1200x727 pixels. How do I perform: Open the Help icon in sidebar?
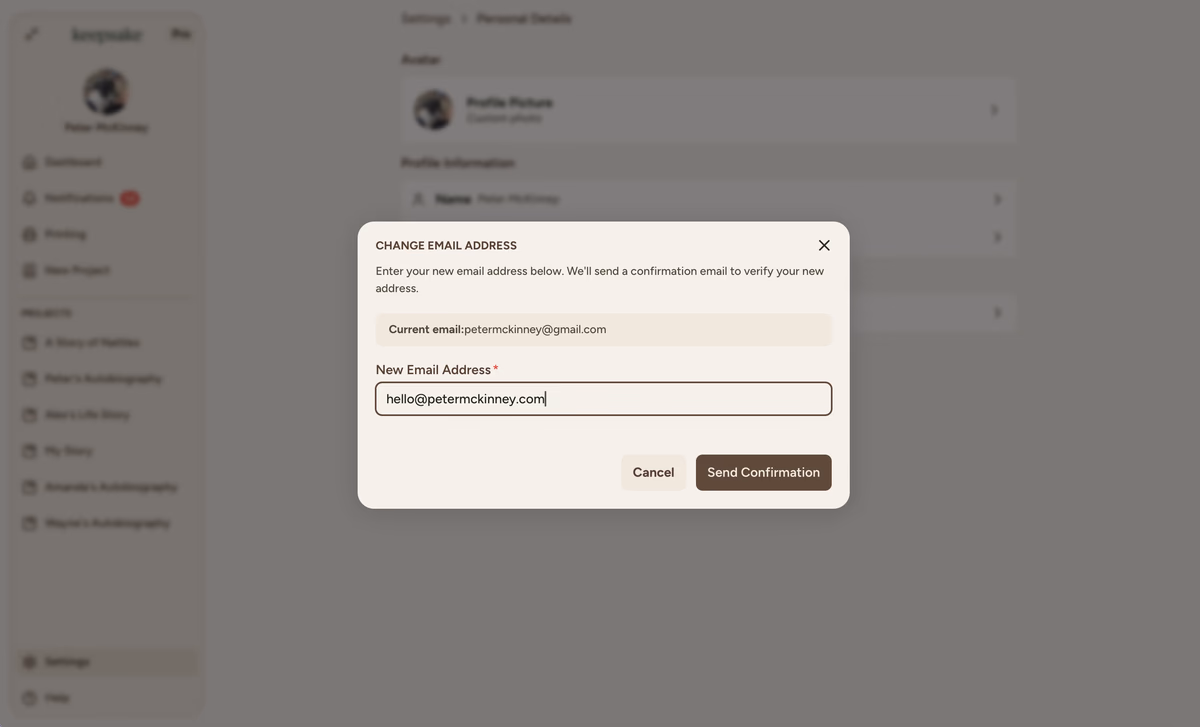[30, 698]
